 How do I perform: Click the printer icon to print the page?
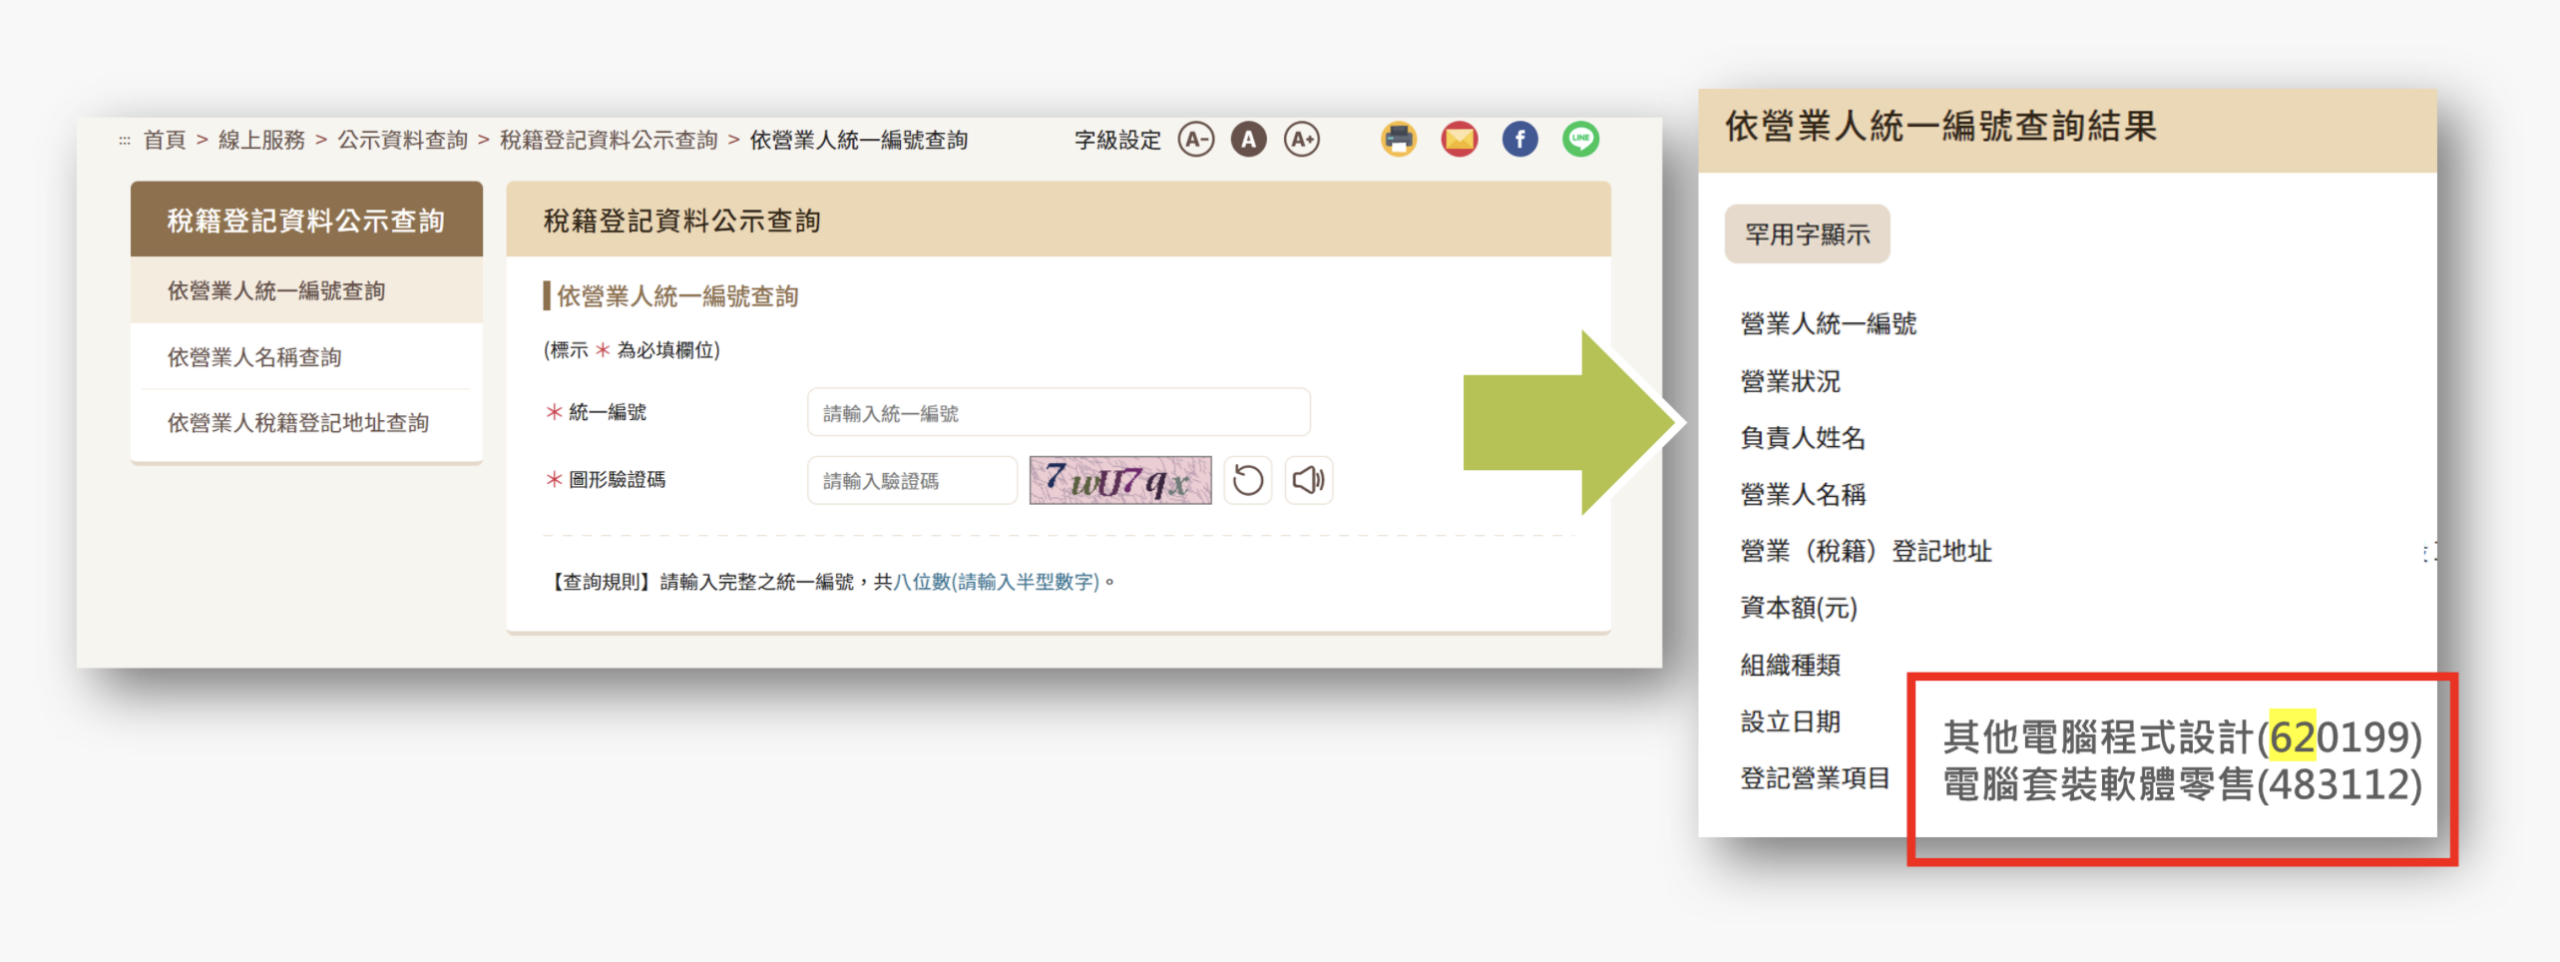[x=1399, y=139]
